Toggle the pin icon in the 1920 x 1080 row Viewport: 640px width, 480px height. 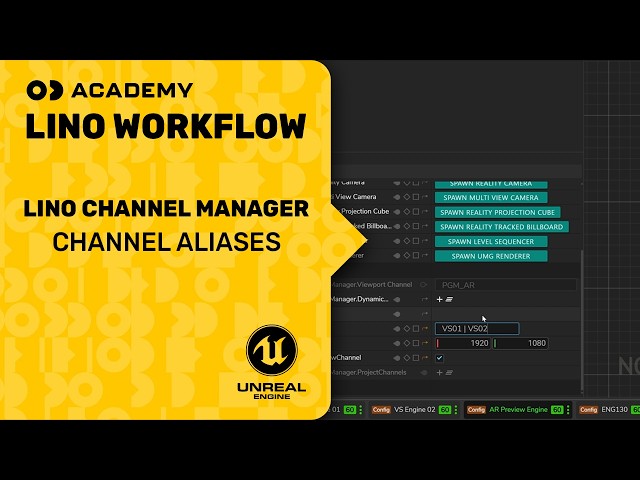click(x=397, y=343)
